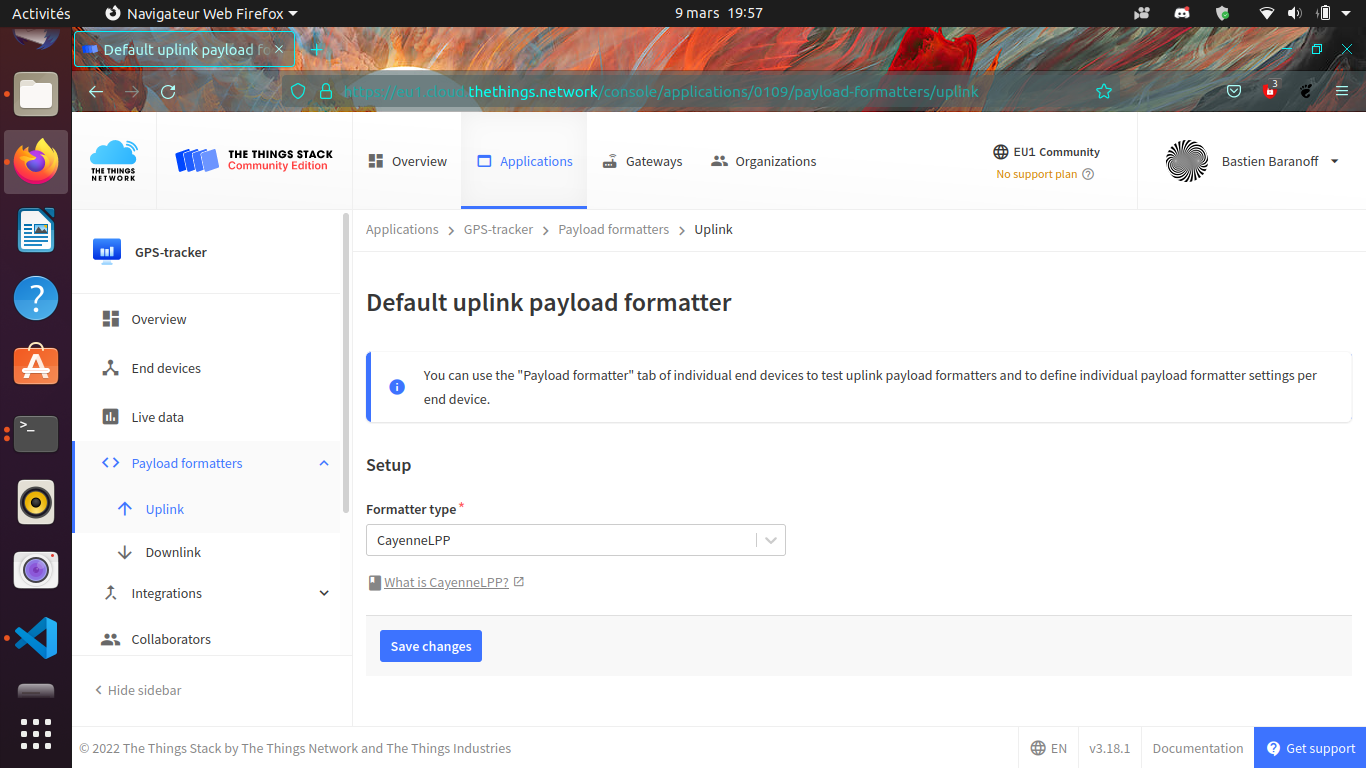The height and width of the screenshot is (768, 1366).
Task: Expand the Integrations chevron
Action: tap(323, 593)
